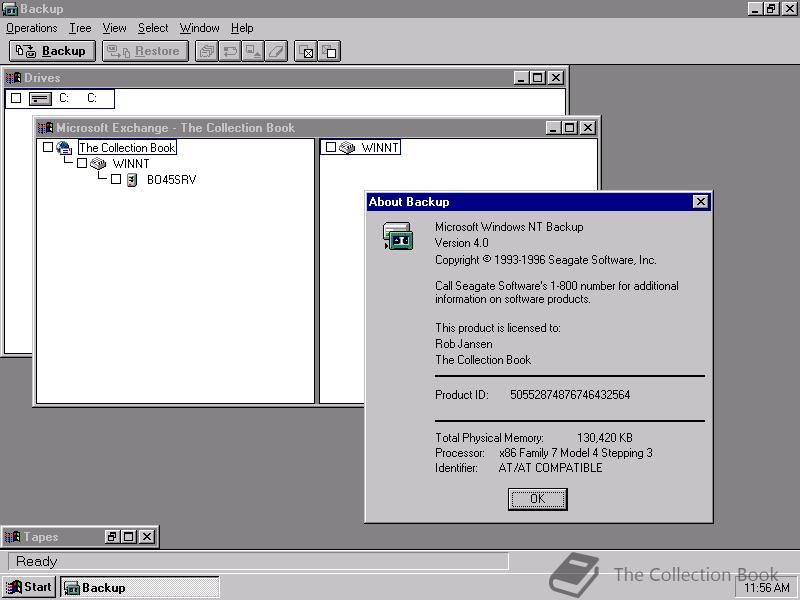This screenshot has width=800, height=600.
Task: Click the Product ID number
Action: click(x=570, y=395)
